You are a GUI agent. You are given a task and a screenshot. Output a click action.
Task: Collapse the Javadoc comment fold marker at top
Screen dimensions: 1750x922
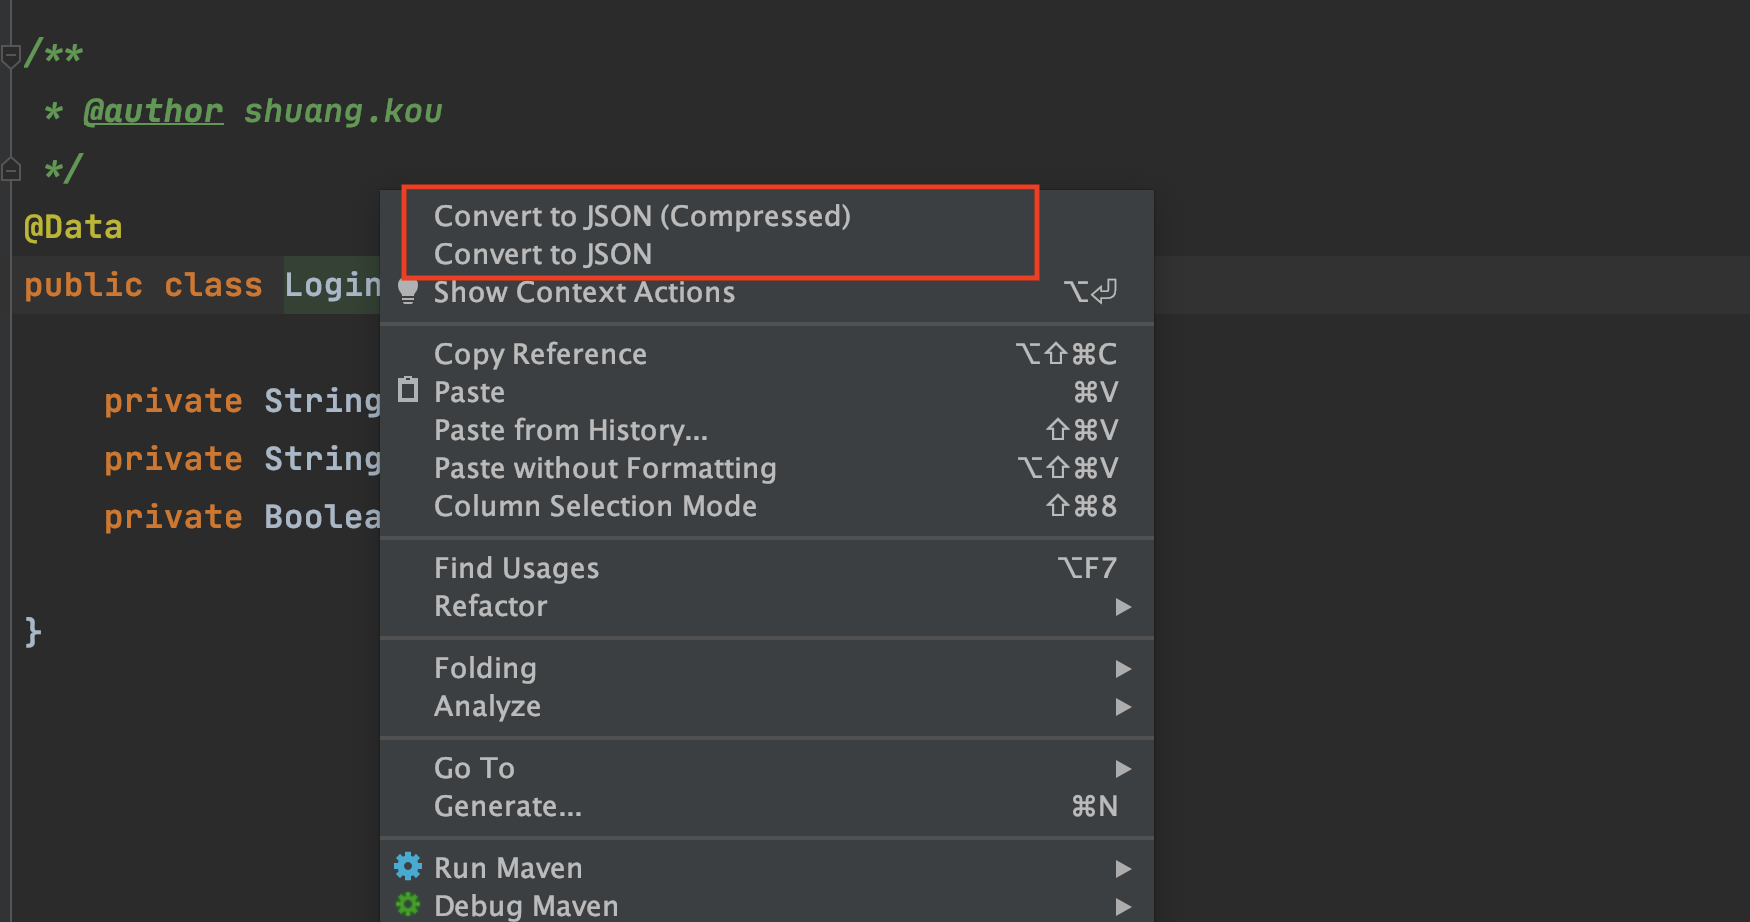[11, 56]
